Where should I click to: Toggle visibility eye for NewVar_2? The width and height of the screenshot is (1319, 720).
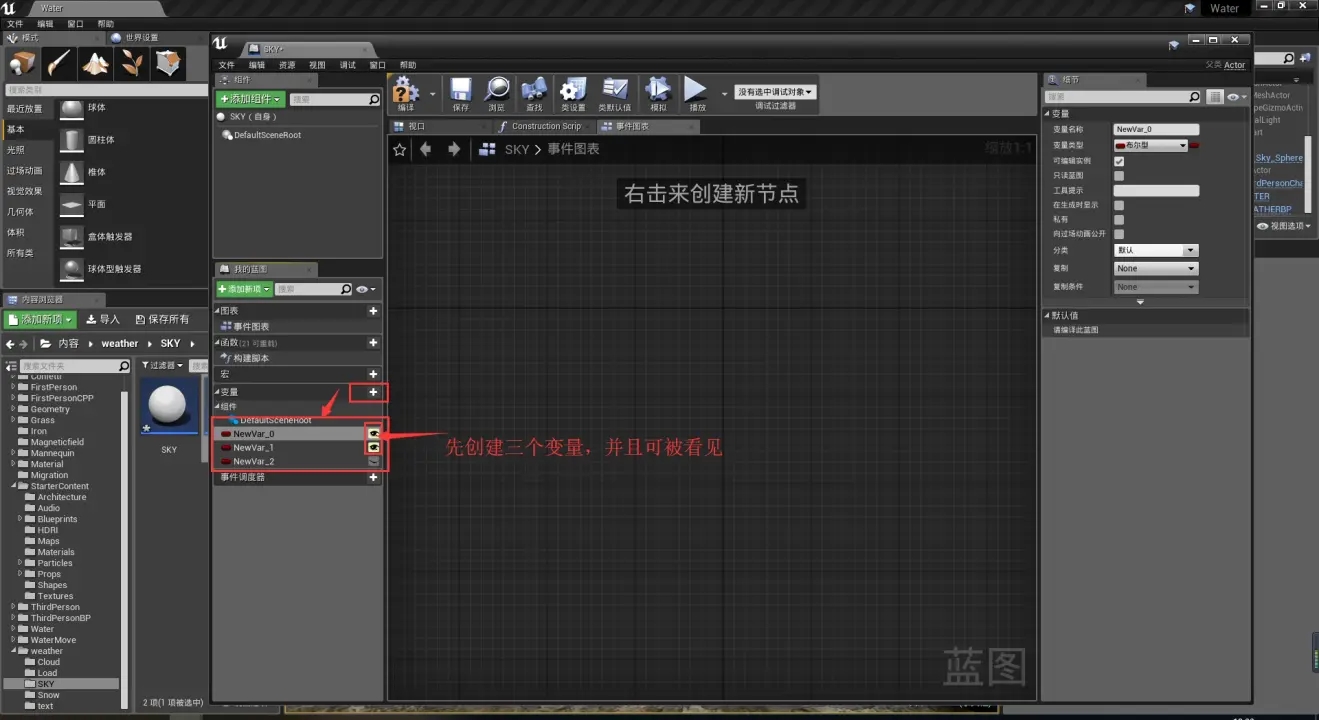374,461
